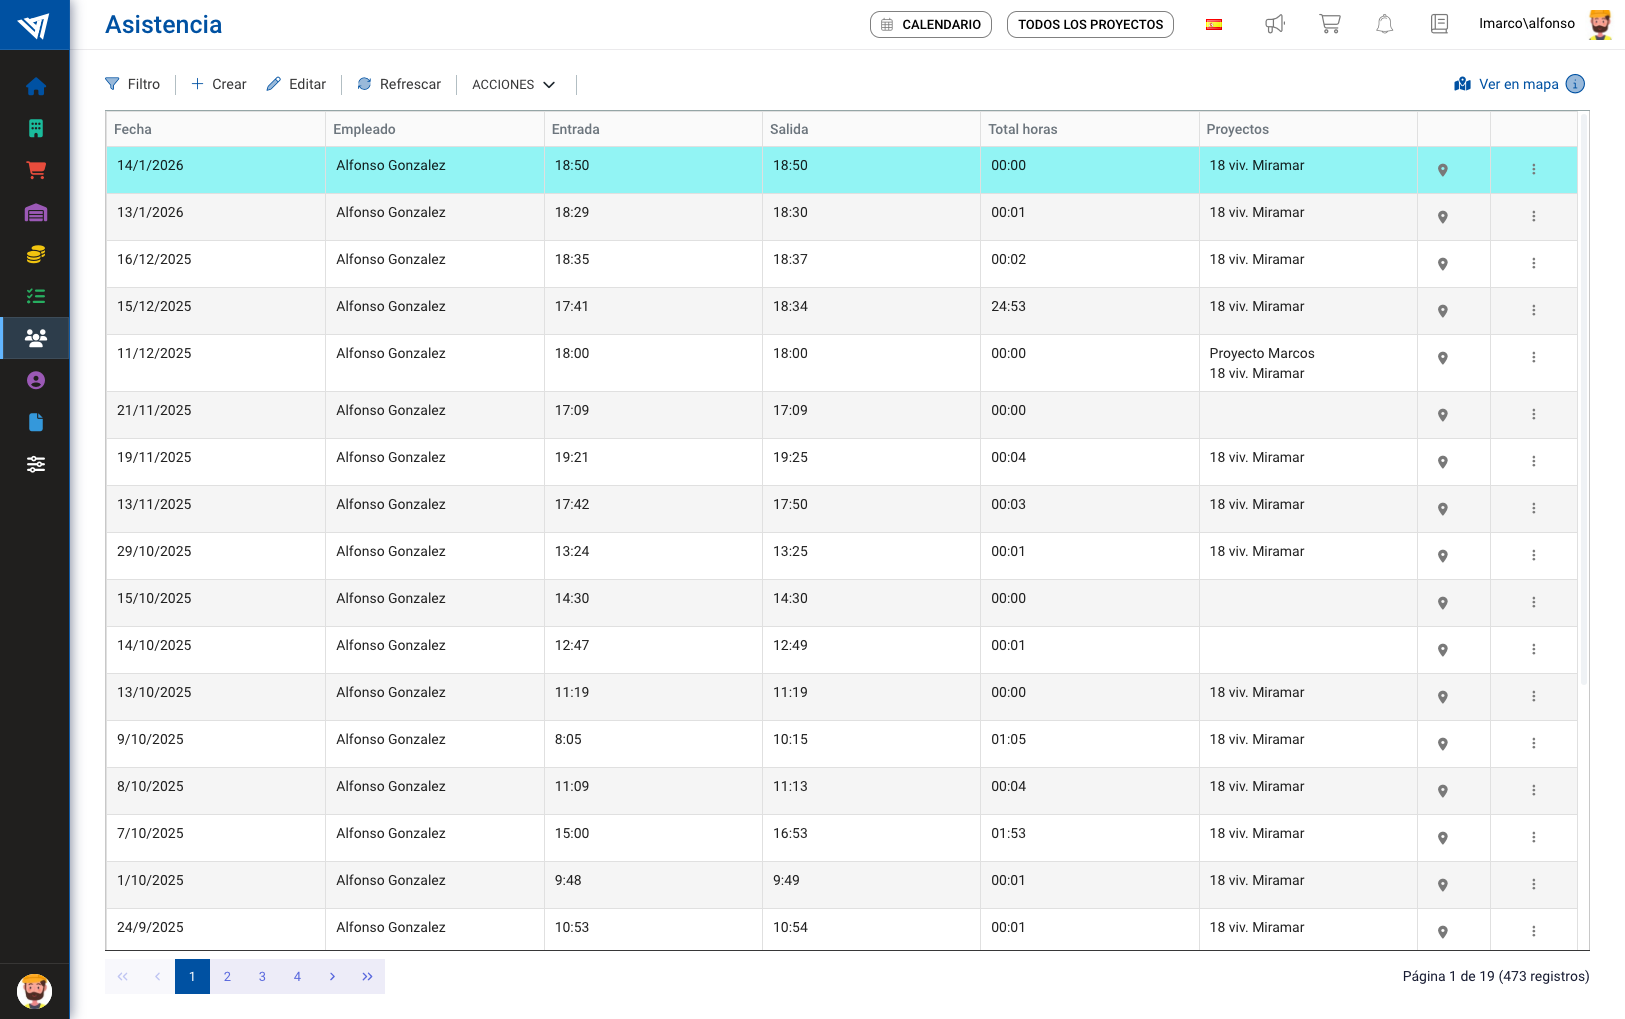1625x1019 pixels.
Task: Open the home icon in sidebar
Action: [x=36, y=87]
